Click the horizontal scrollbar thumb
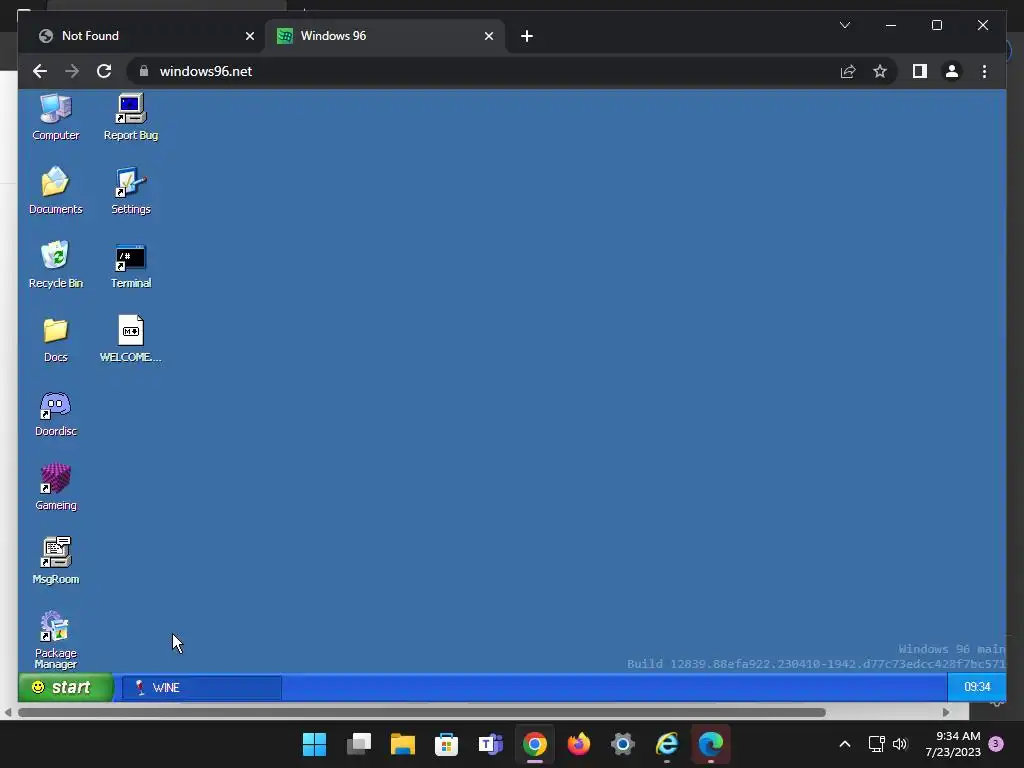 point(422,712)
